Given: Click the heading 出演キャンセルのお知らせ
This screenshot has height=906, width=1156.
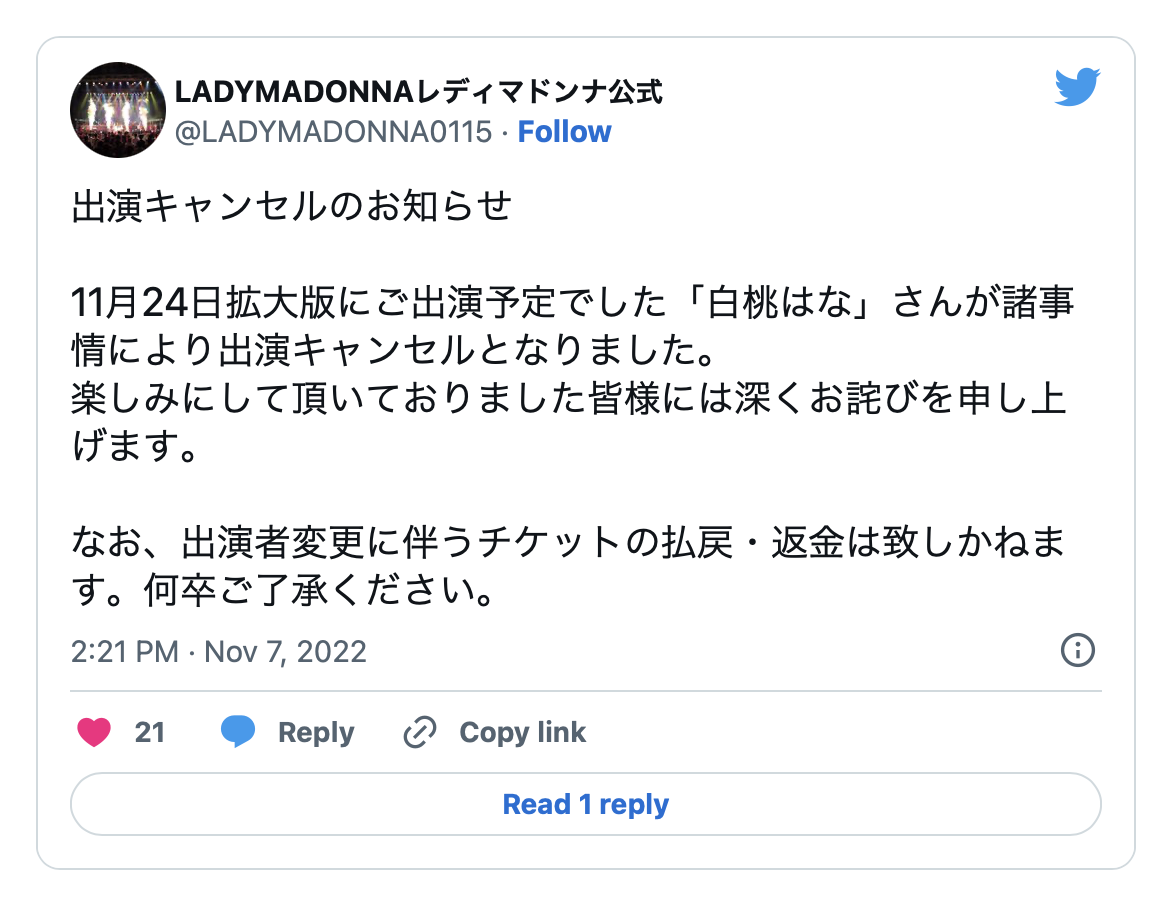Looking at the screenshot, I should point(291,207).
